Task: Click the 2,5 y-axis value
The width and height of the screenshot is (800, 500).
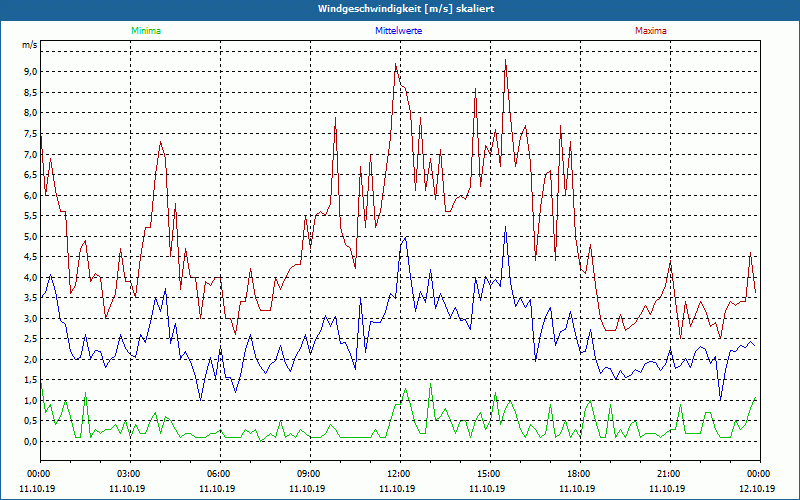Action: (31, 339)
